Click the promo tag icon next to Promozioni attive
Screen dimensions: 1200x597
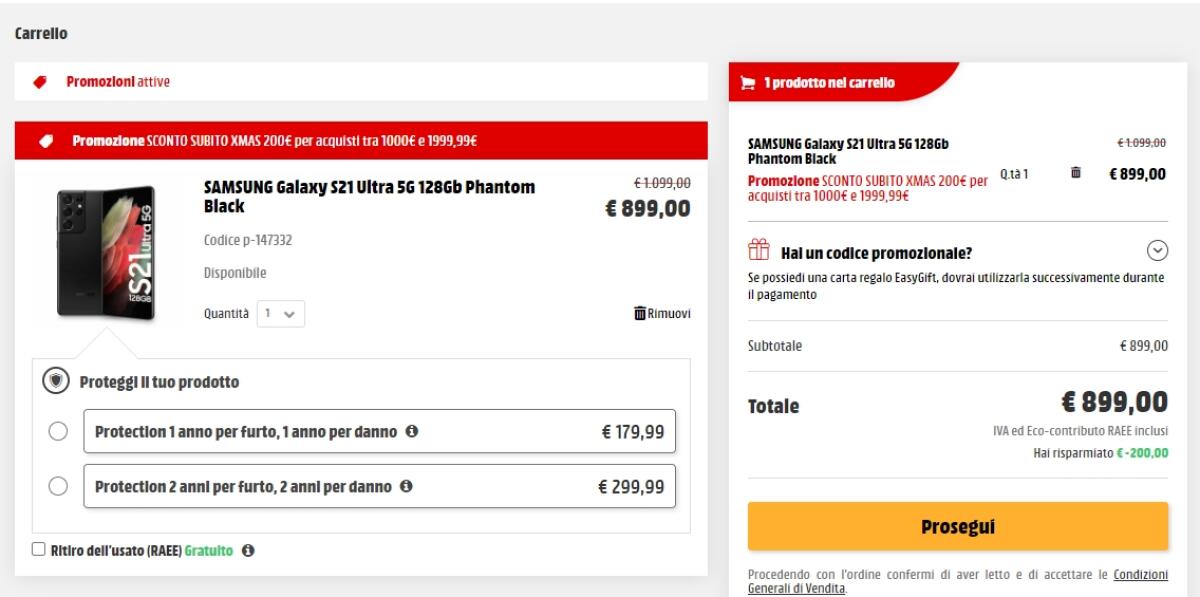tap(40, 81)
